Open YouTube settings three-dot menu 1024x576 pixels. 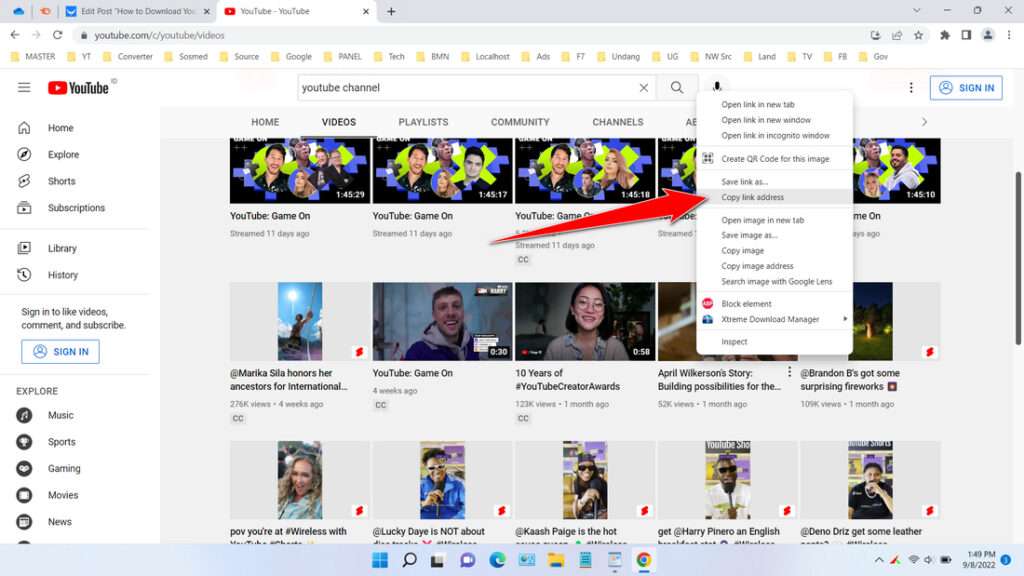point(911,88)
